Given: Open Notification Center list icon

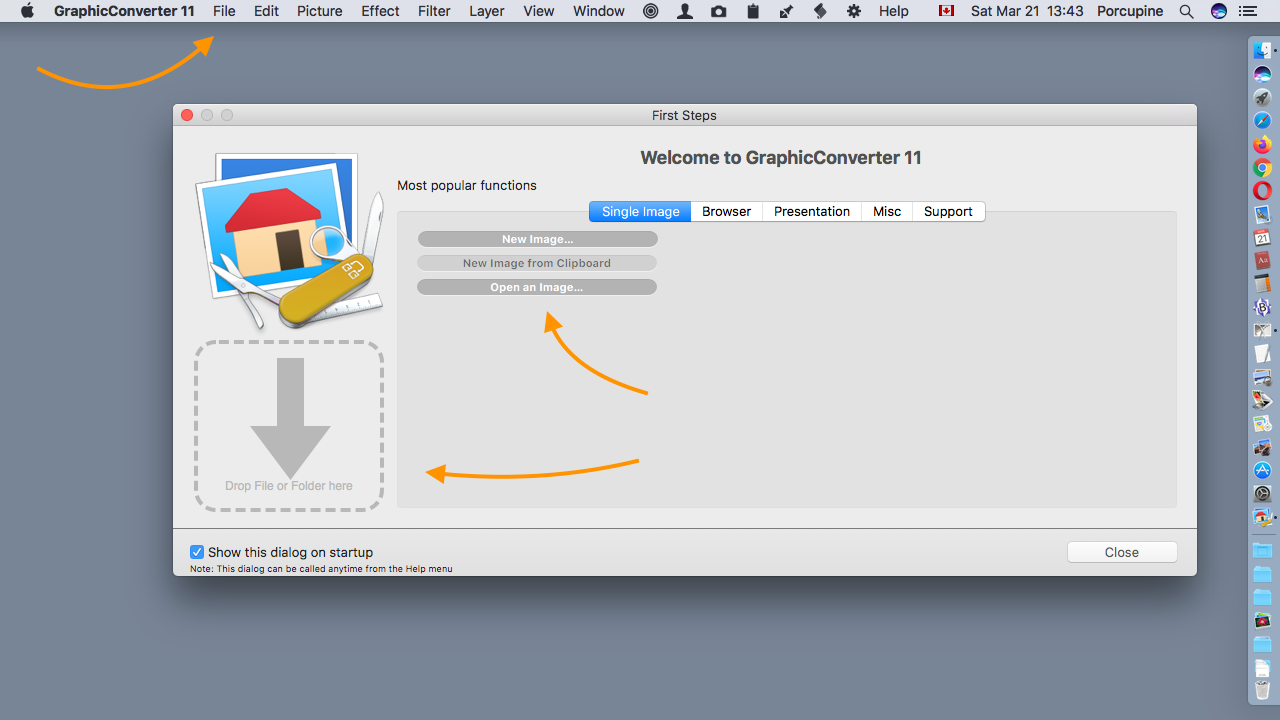Looking at the screenshot, I should tap(1248, 11).
